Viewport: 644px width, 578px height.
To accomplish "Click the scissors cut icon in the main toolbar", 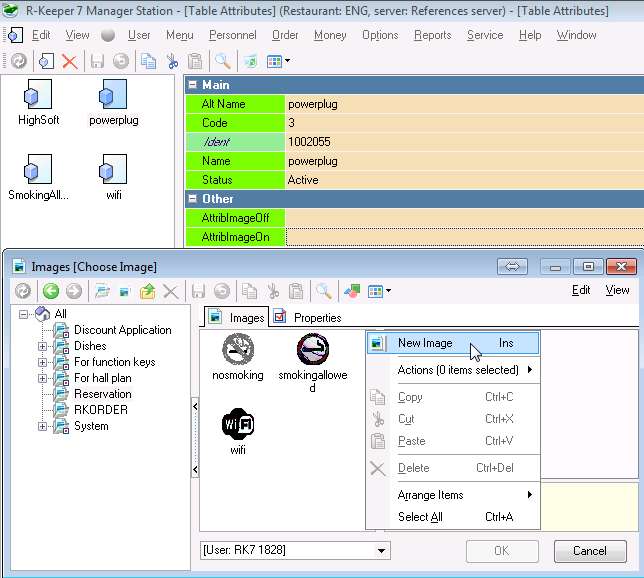I will (x=172, y=61).
